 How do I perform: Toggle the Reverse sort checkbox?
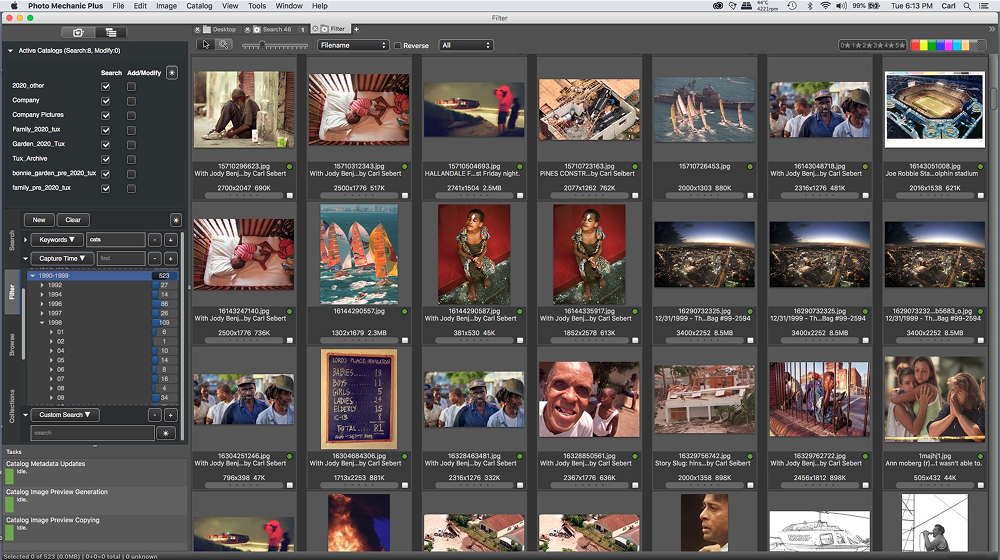[x=398, y=46]
